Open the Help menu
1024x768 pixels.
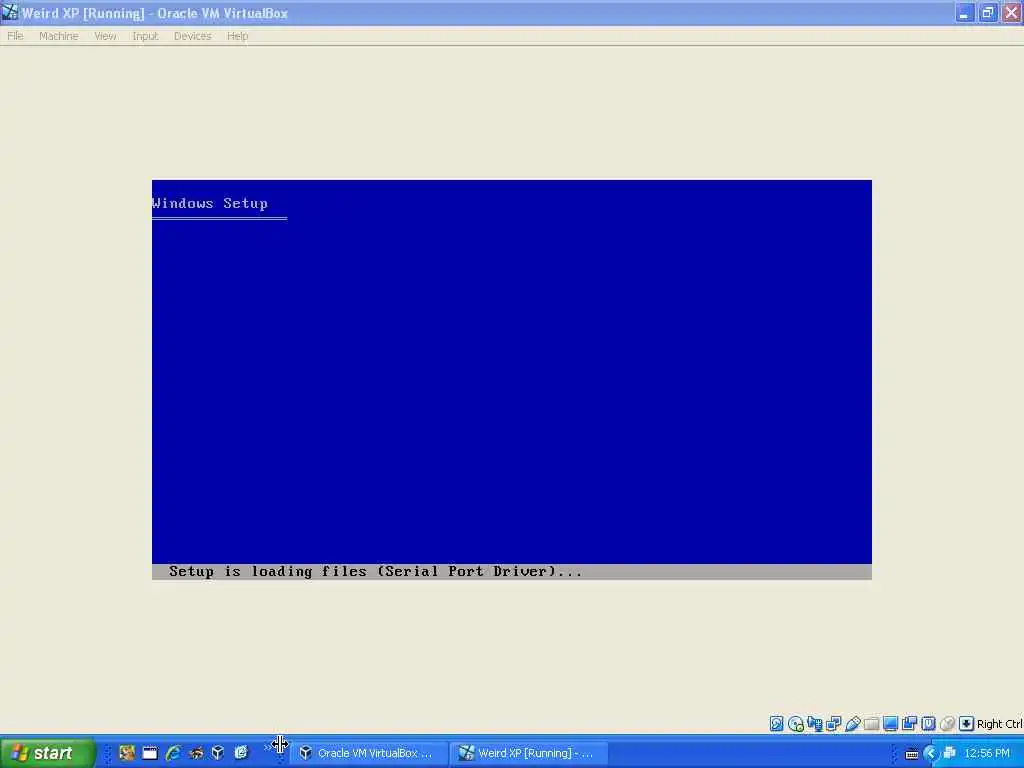pos(238,36)
